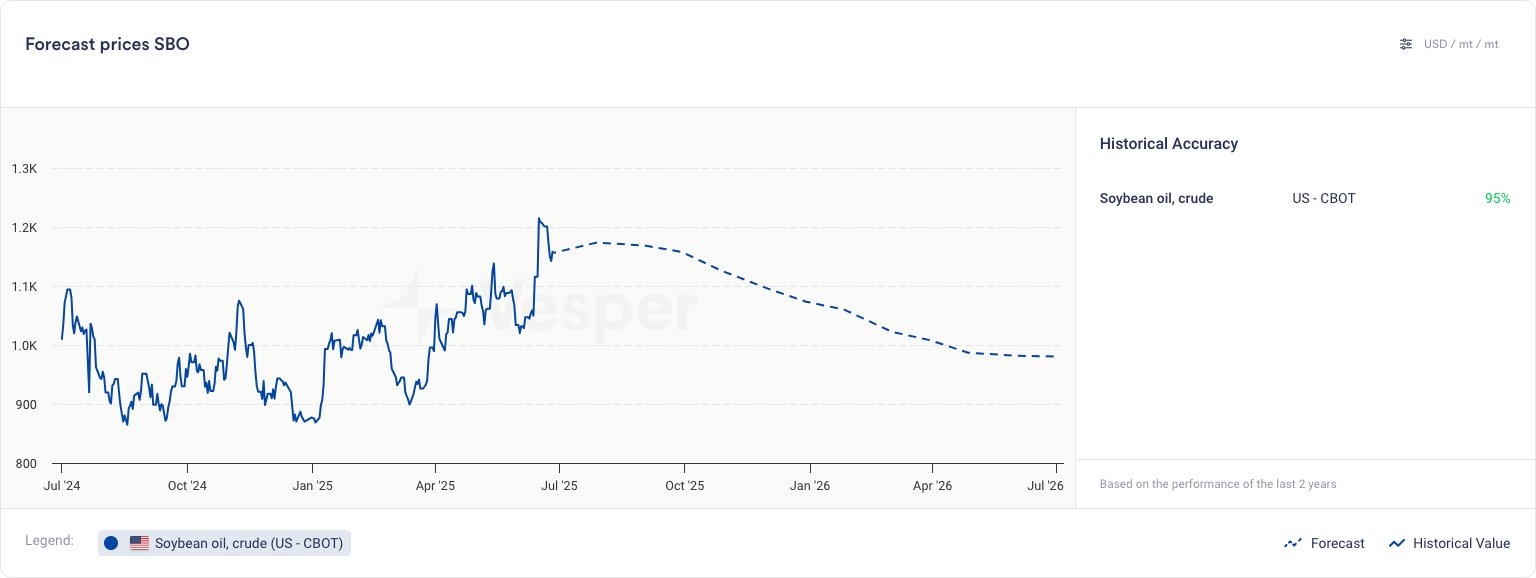Screen dimensions: 1536x578
Task: Click the 1.3K y-axis label
Action: [x=24, y=169]
